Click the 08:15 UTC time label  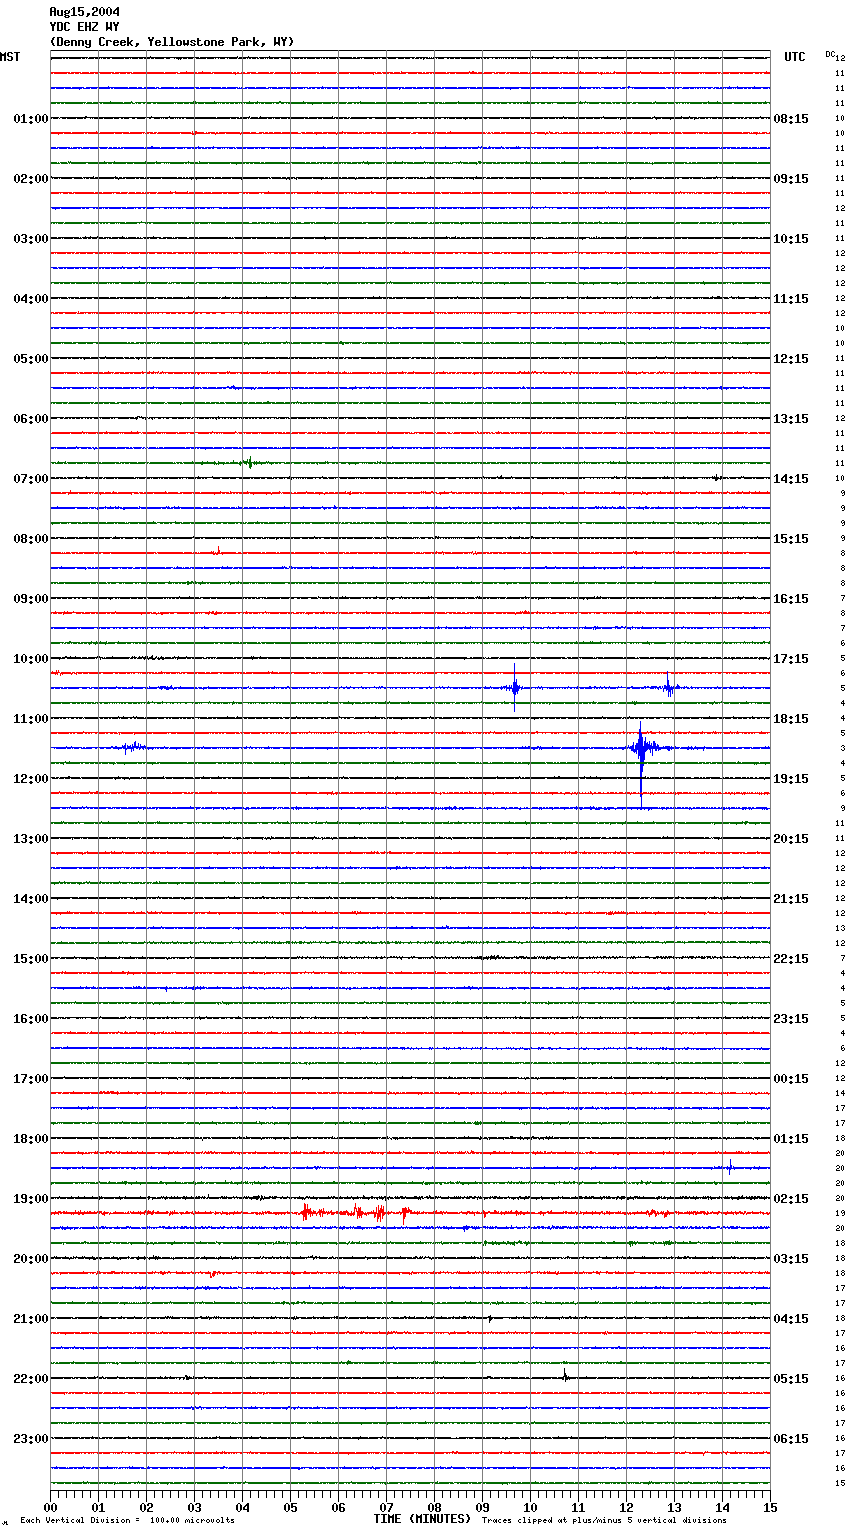tap(791, 119)
